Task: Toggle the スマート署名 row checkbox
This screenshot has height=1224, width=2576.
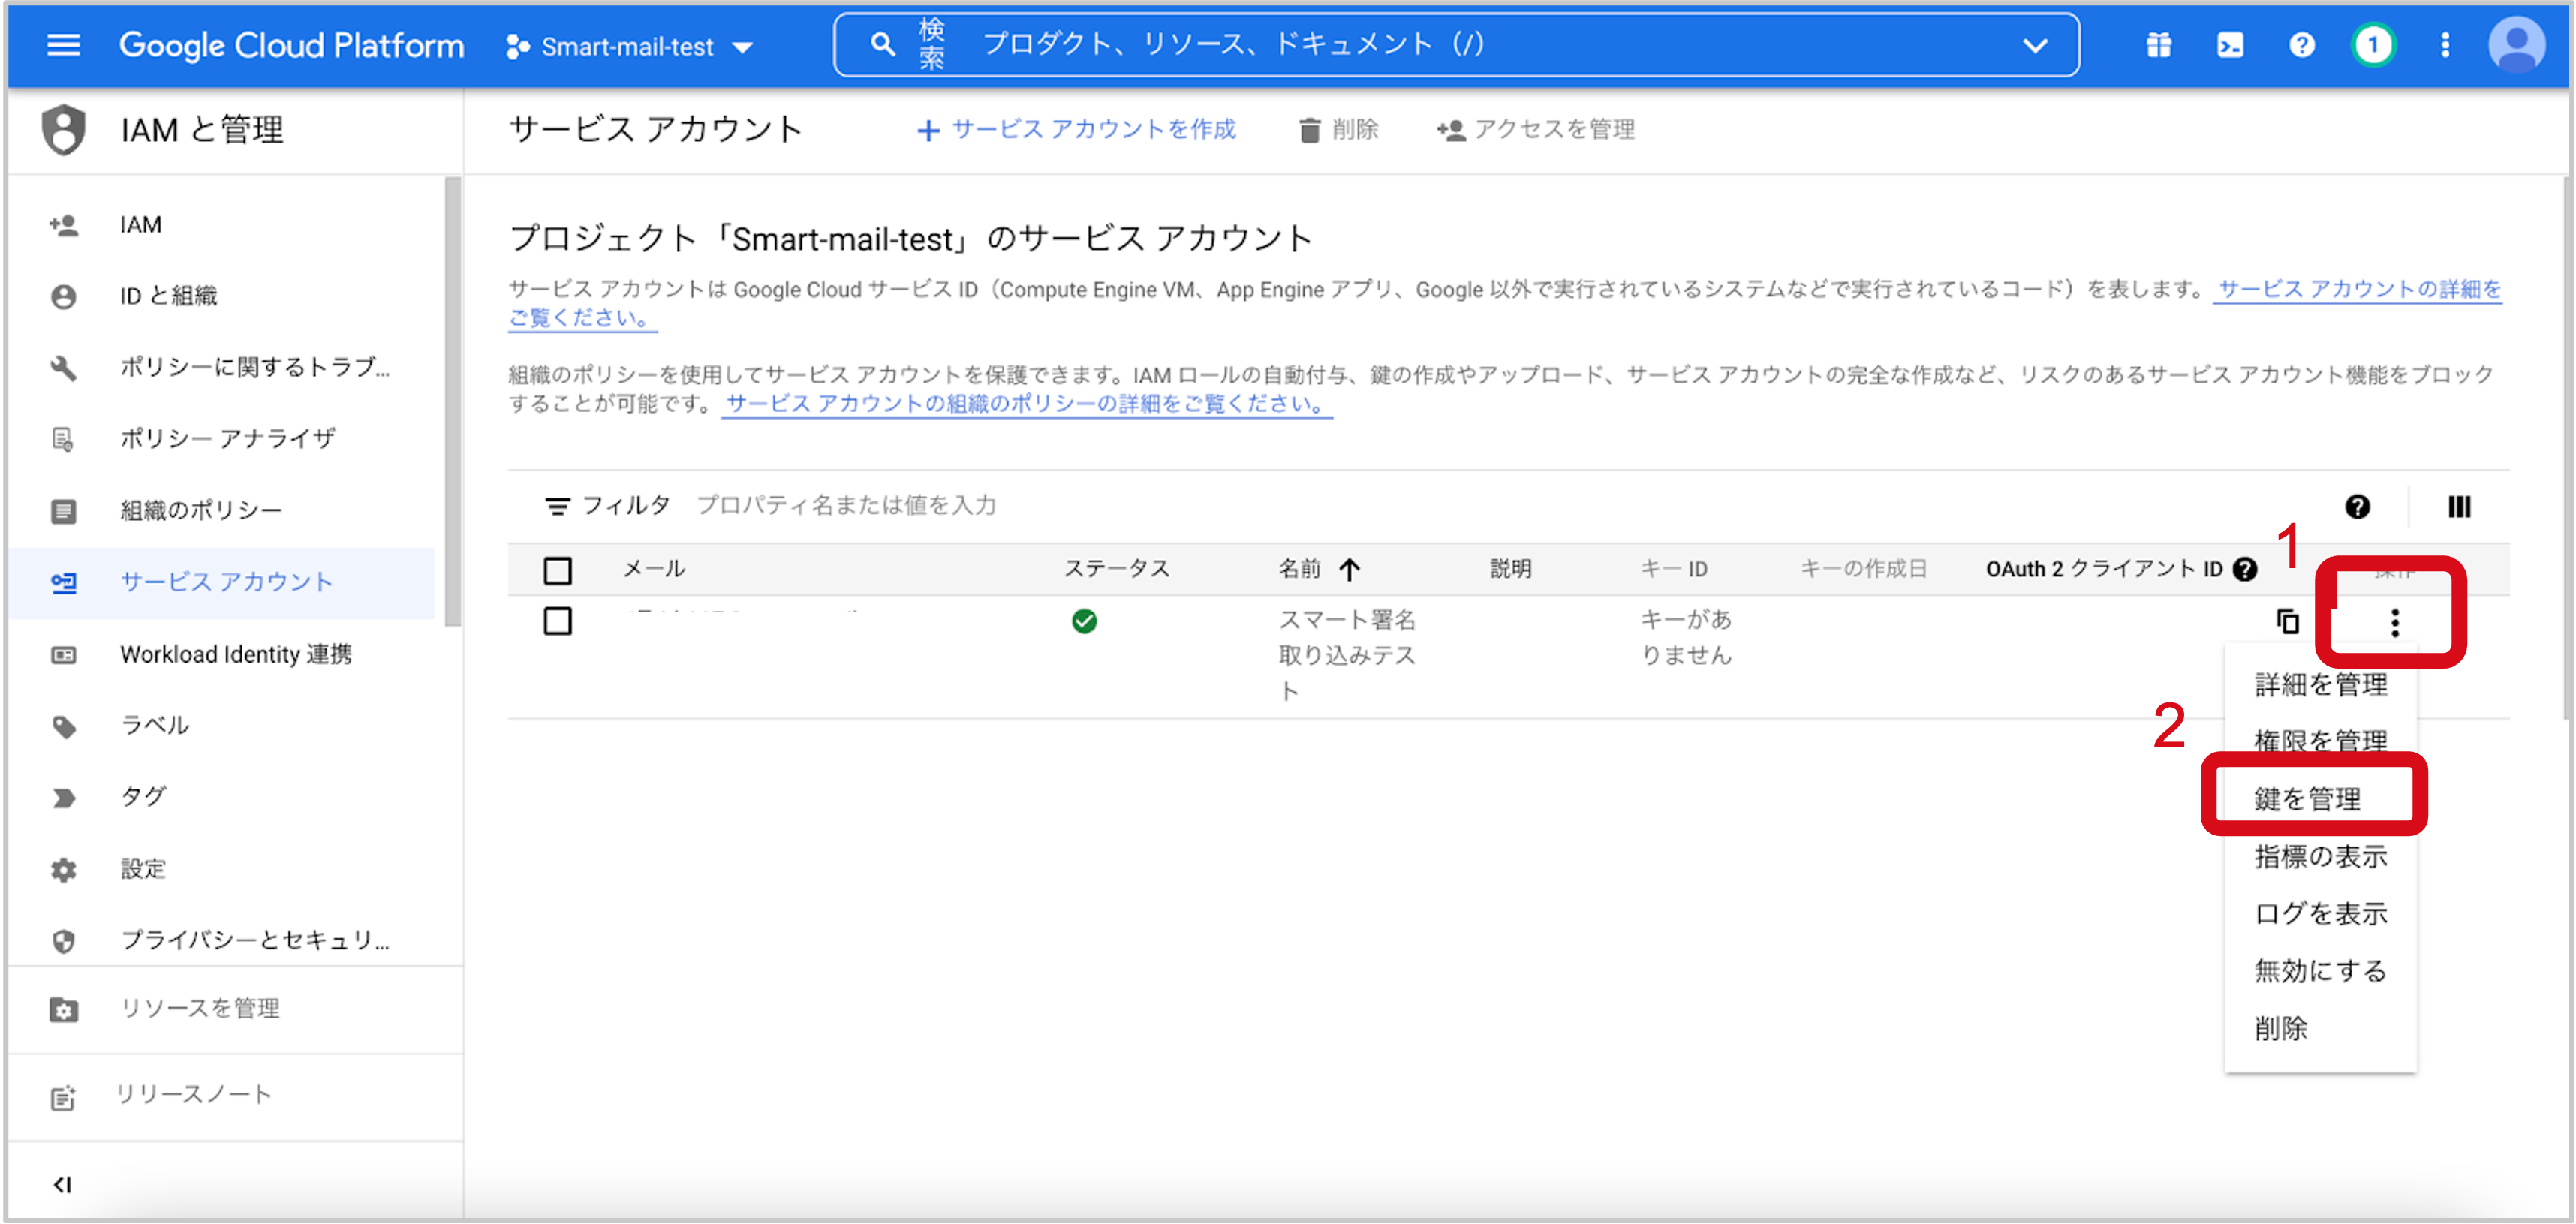Action: 557,621
